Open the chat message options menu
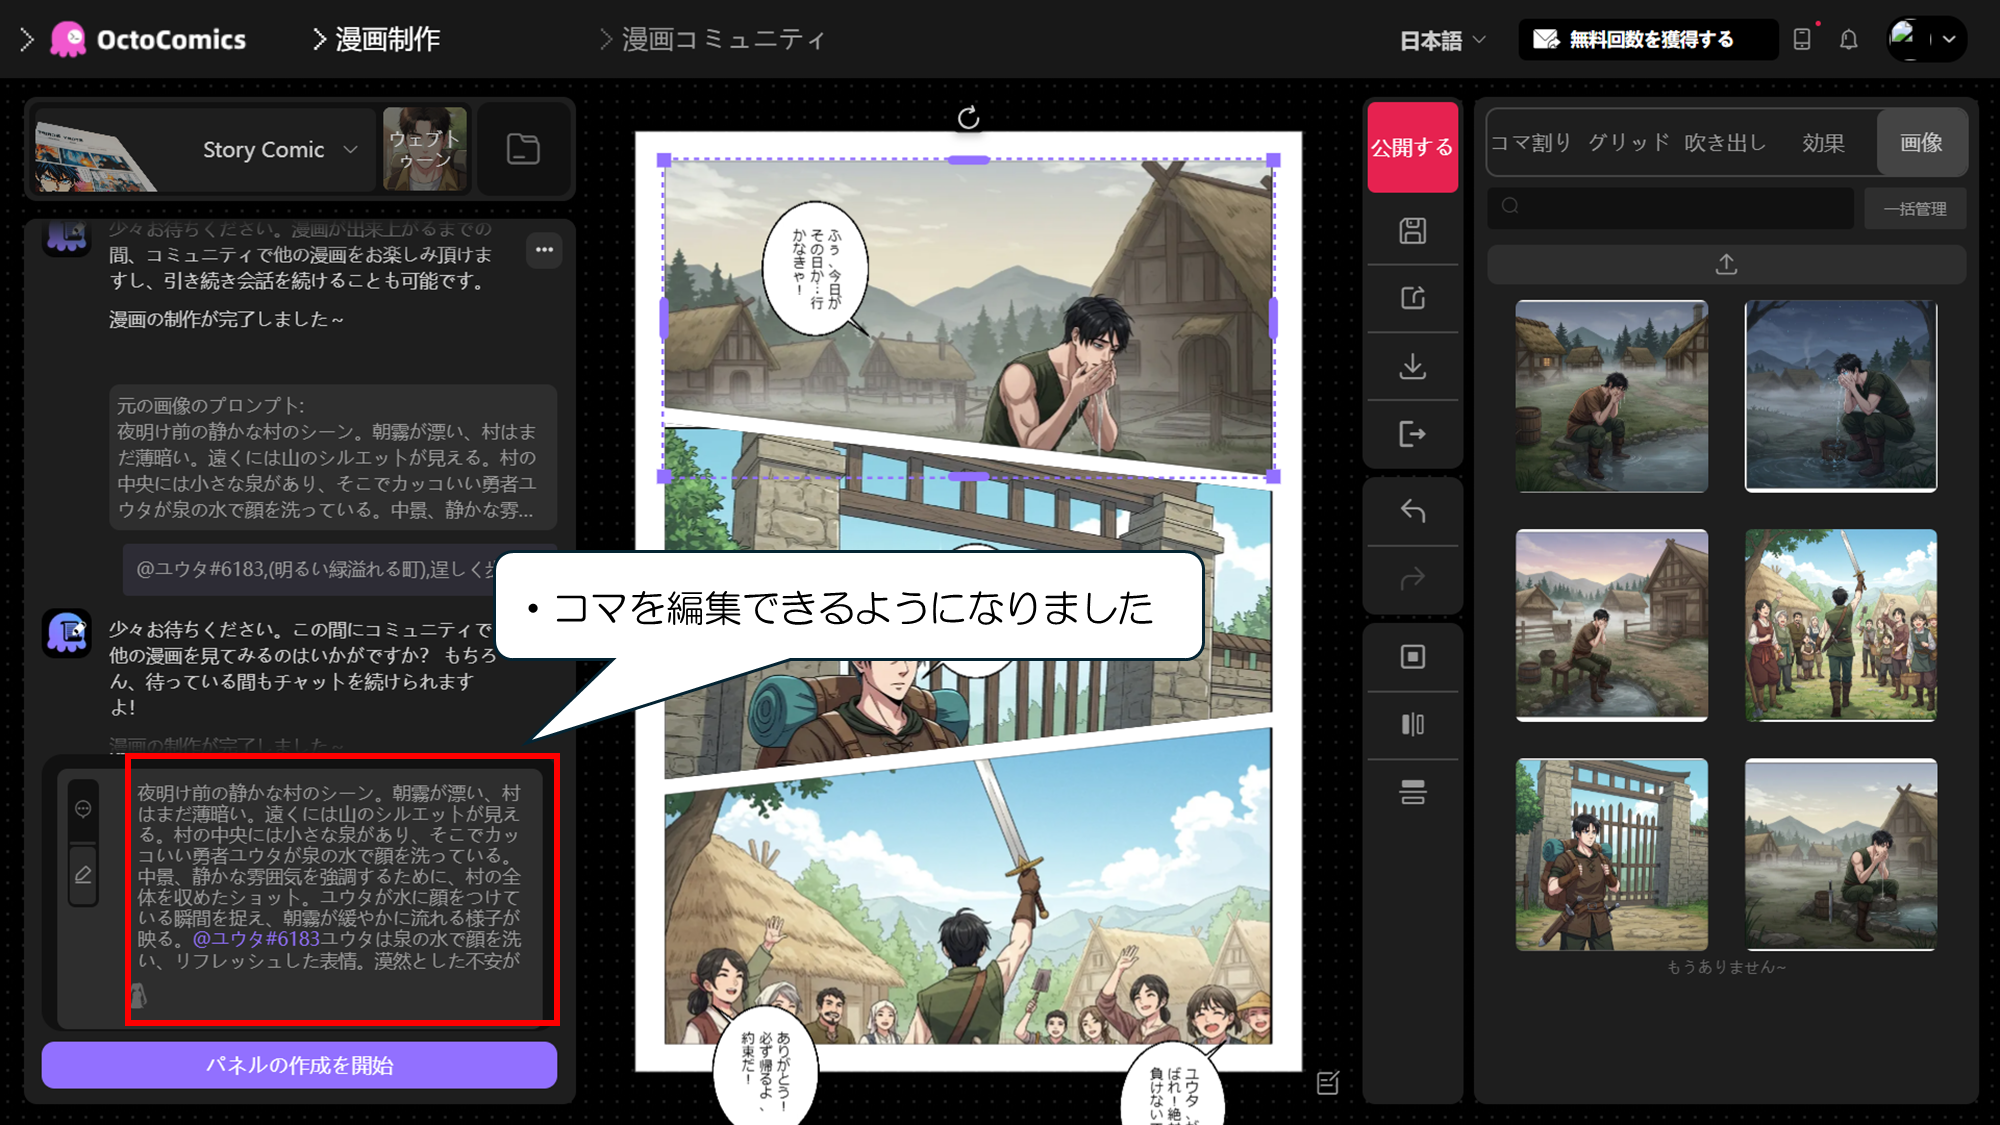The height and width of the screenshot is (1125, 2000). [544, 250]
